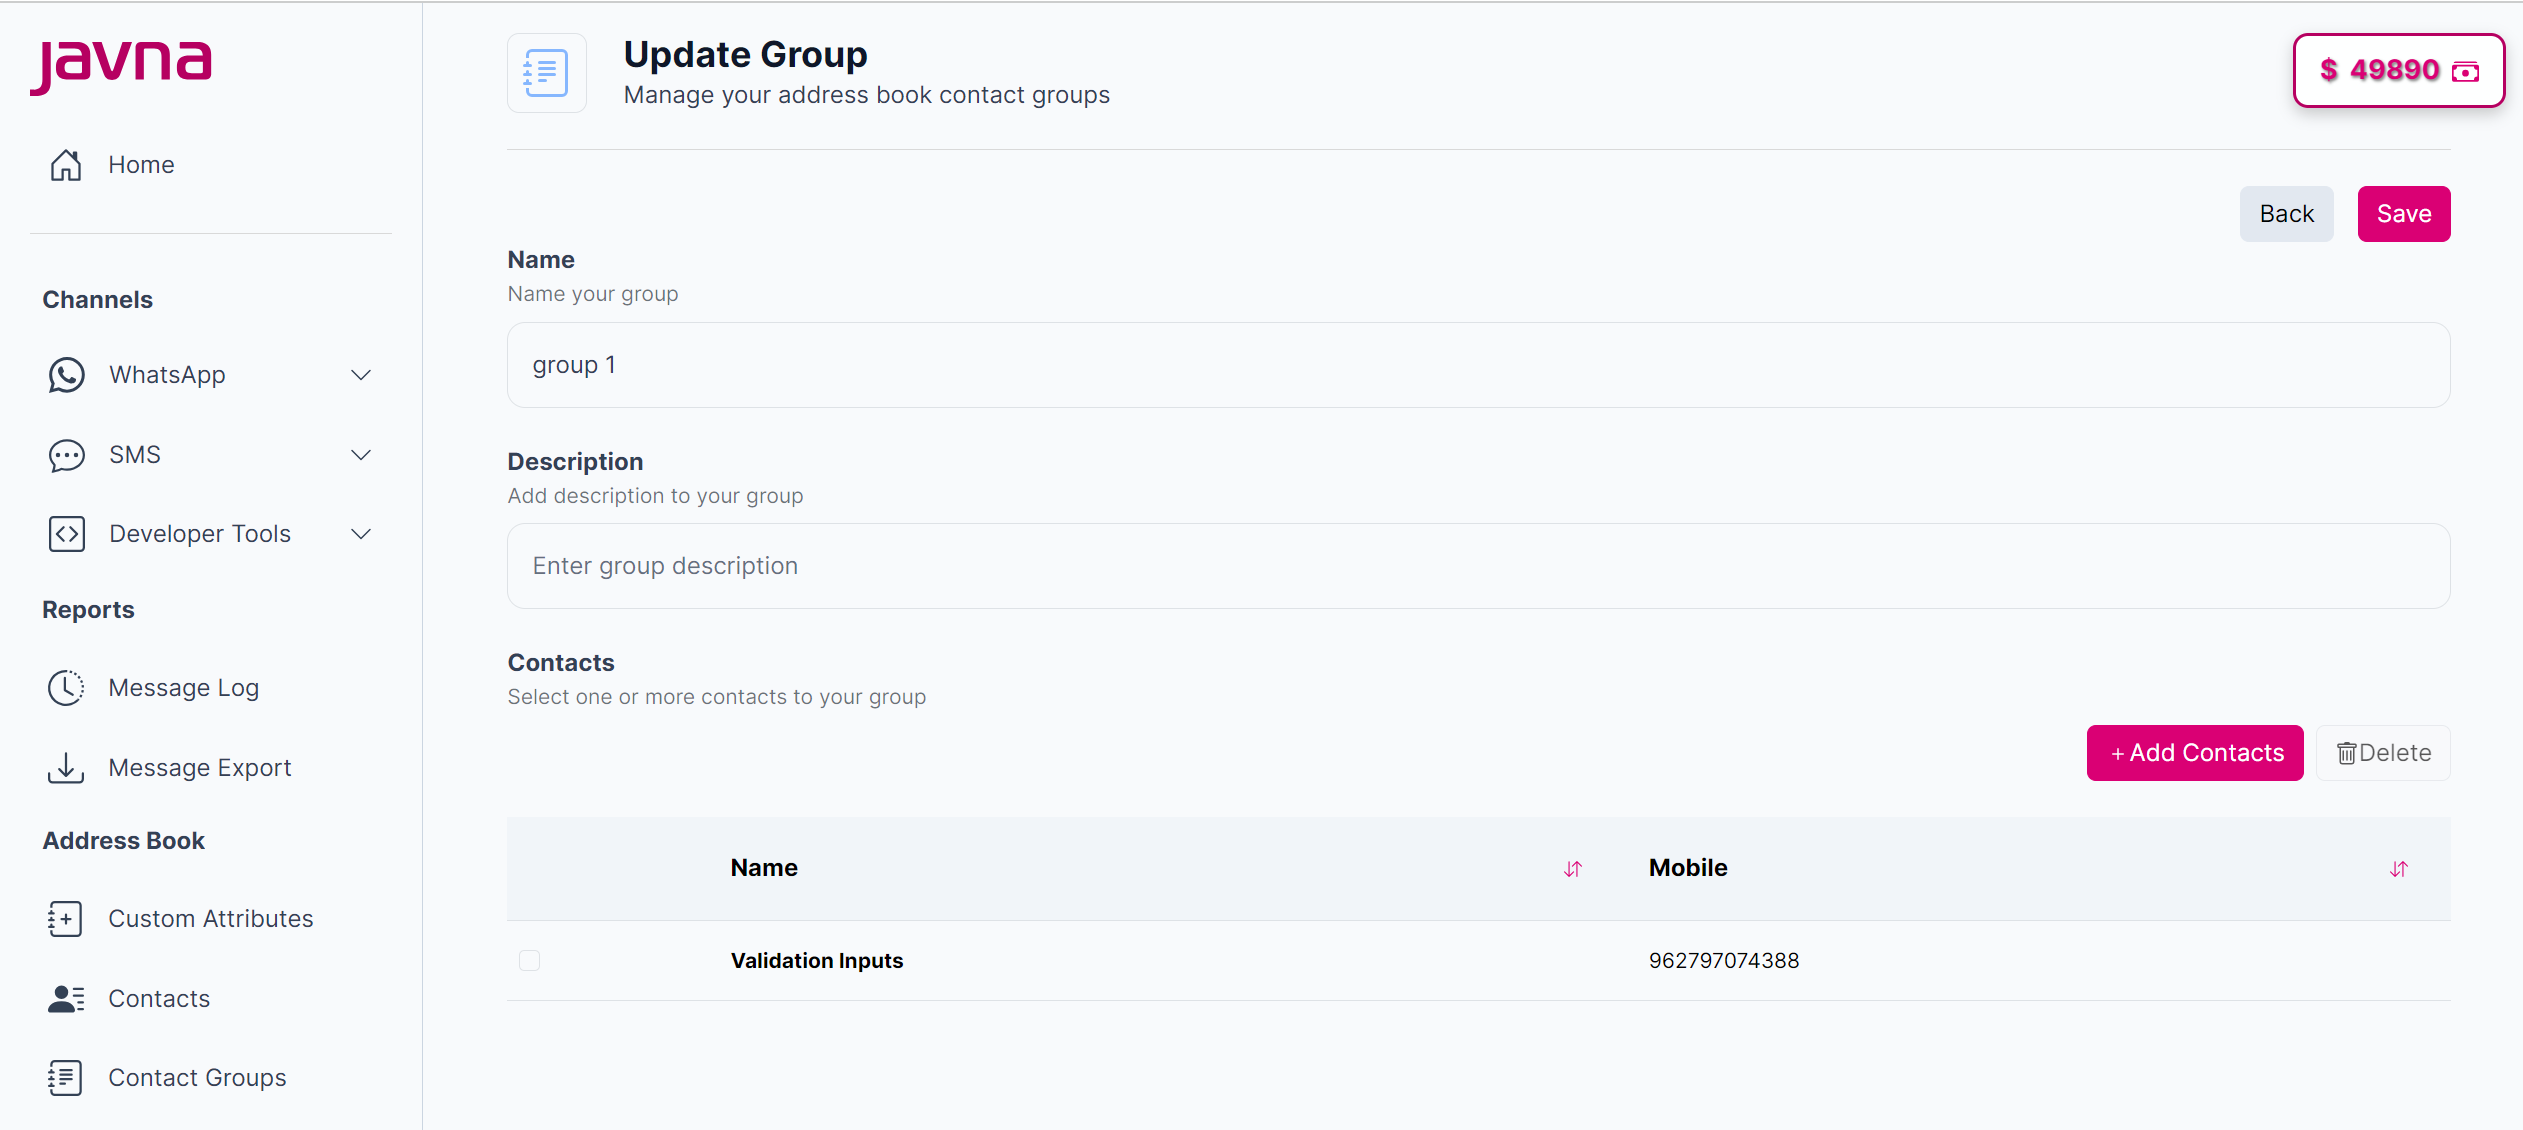The height and width of the screenshot is (1130, 2523).
Task: Click the SMS chat bubble icon
Action: [x=65, y=455]
